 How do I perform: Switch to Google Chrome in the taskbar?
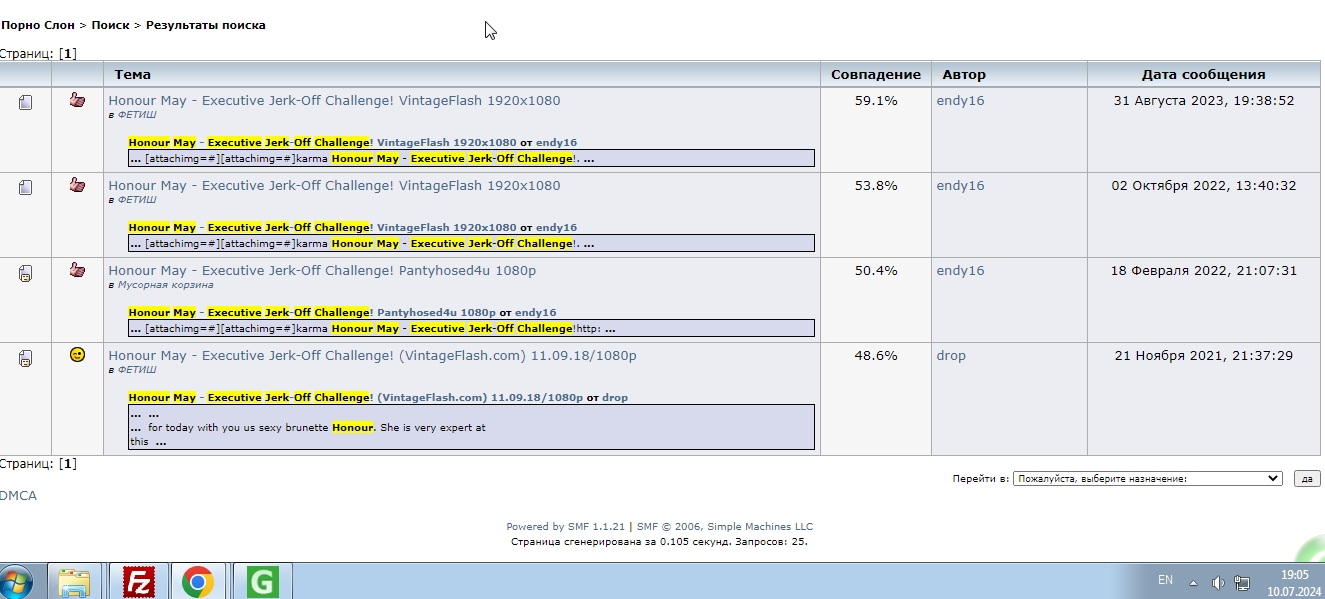point(198,582)
